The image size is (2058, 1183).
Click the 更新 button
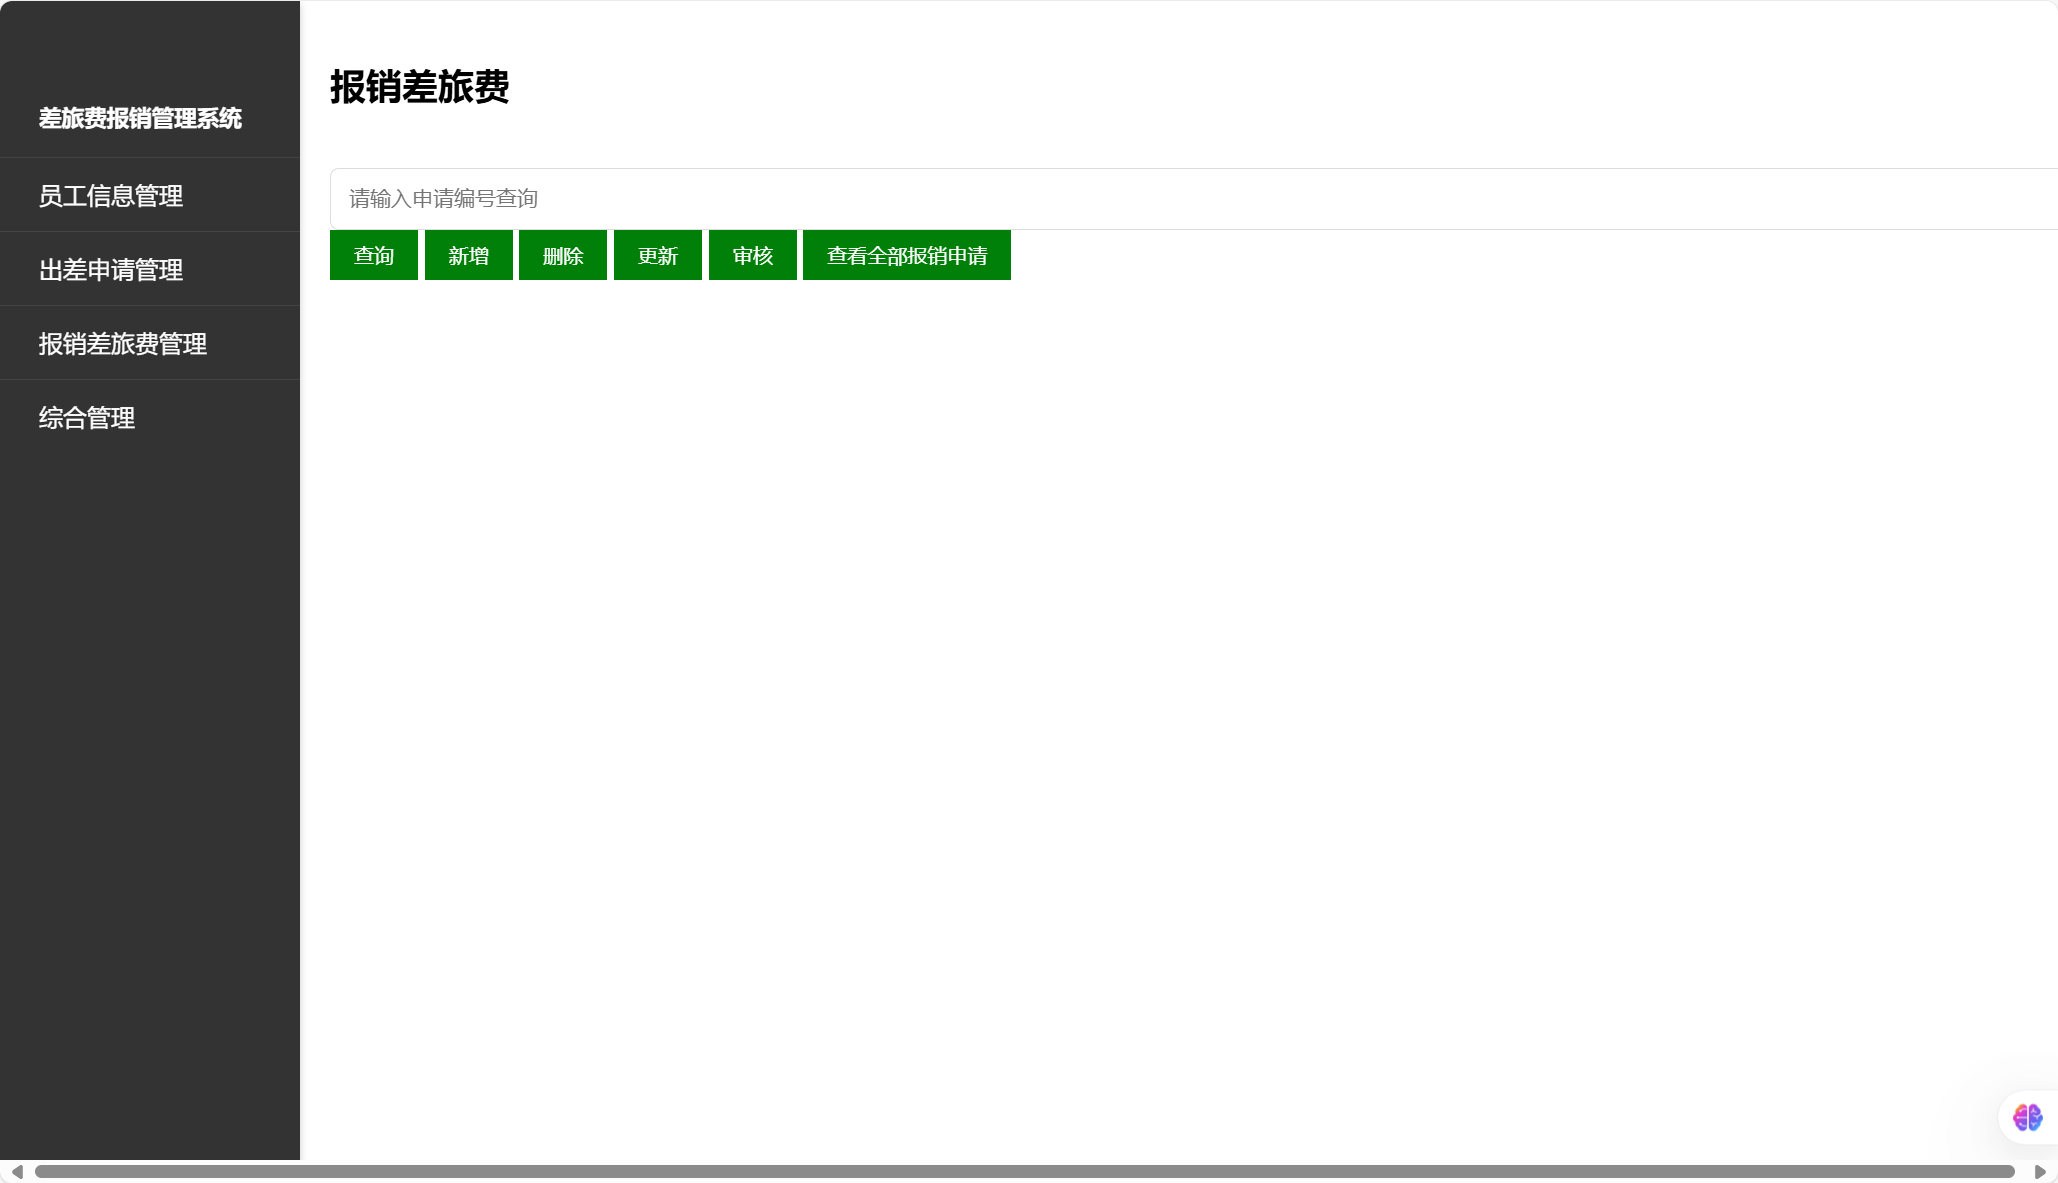[657, 256]
